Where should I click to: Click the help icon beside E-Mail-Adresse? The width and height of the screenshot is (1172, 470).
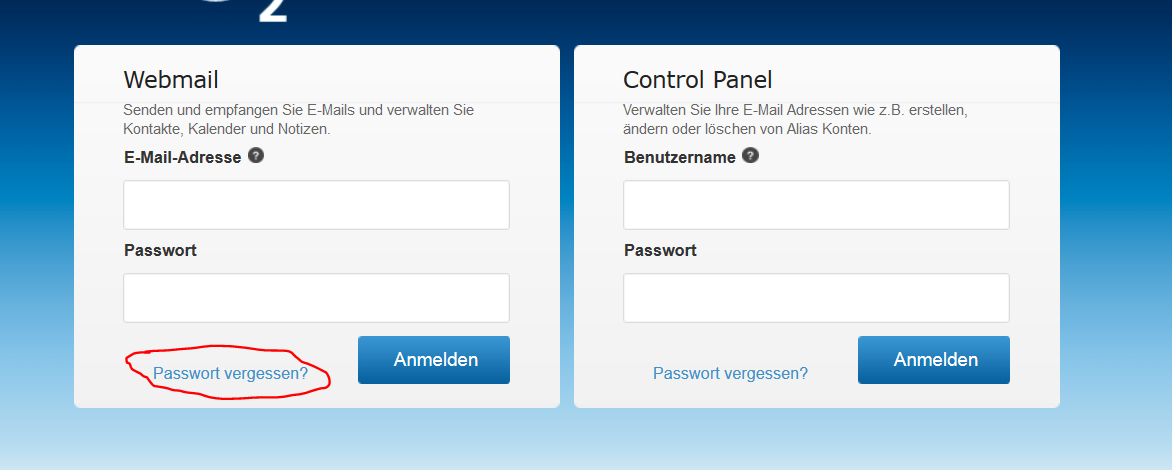pyautogui.click(x=256, y=155)
